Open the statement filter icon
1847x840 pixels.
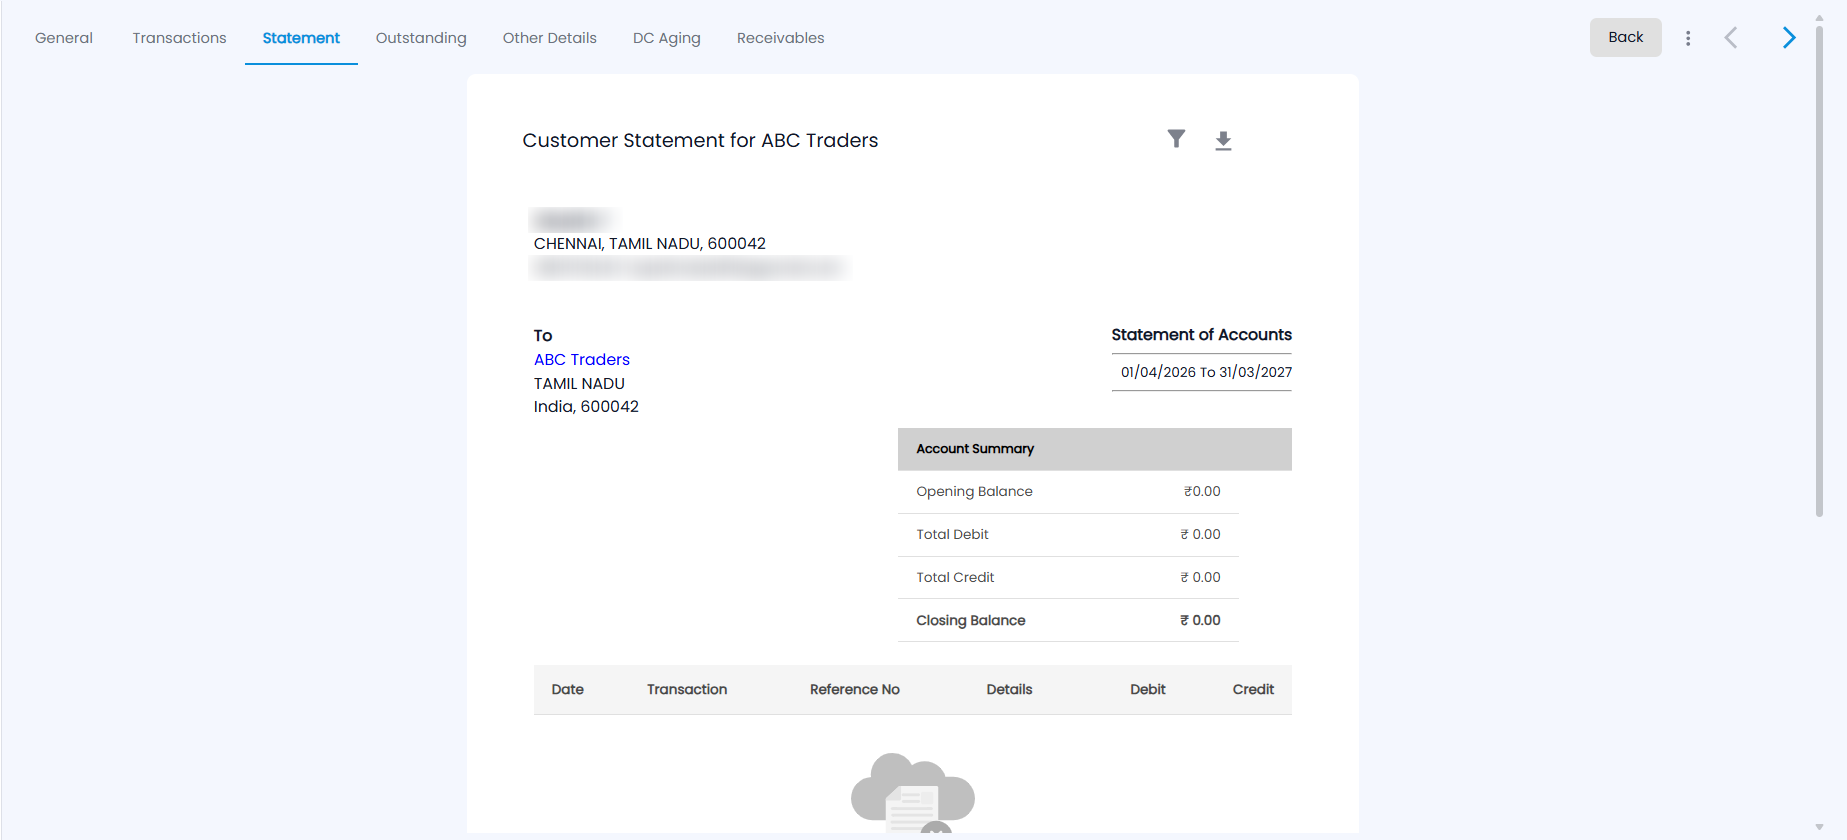[1176, 139]
